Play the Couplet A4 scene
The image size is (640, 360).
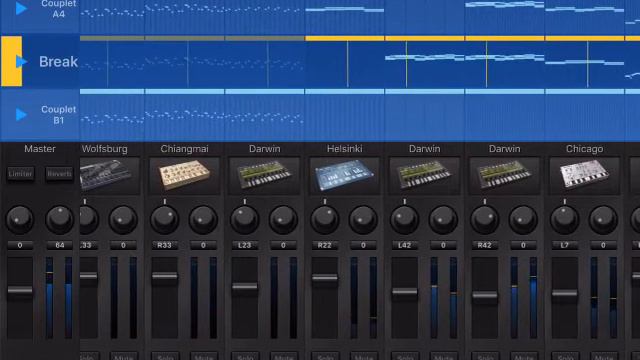[21, 8]
